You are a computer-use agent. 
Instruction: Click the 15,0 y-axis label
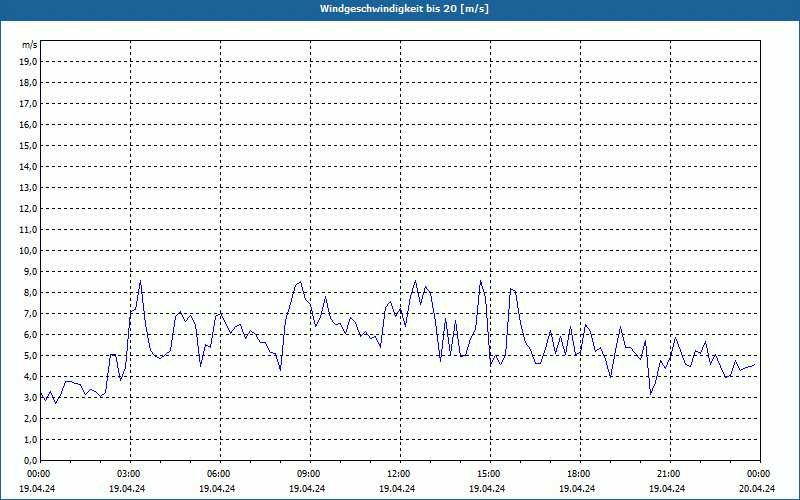[29, 145]
